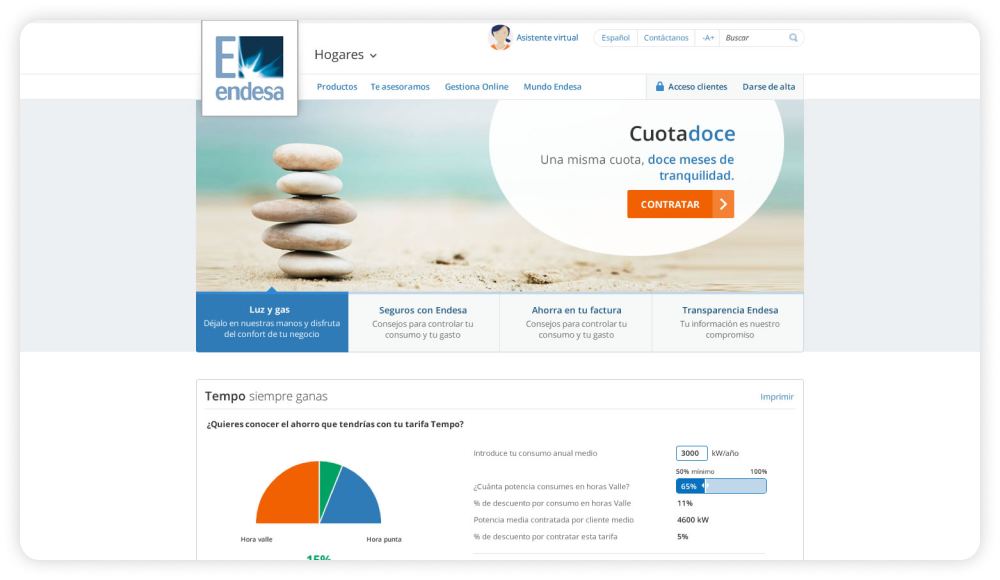Open the Productos menu

click(x=337, y=87)
